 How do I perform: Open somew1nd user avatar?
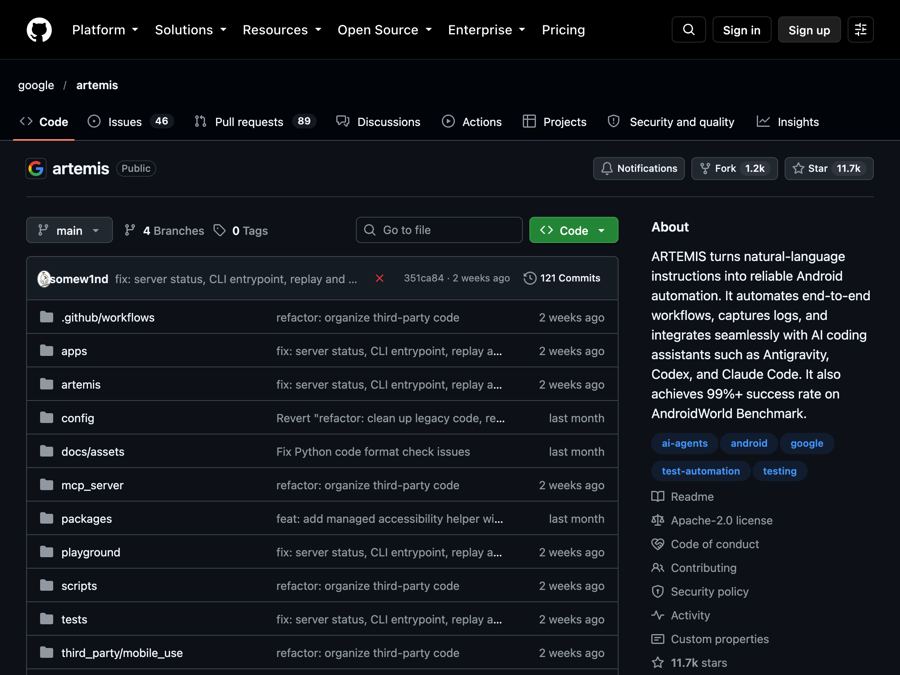[44, 278]
